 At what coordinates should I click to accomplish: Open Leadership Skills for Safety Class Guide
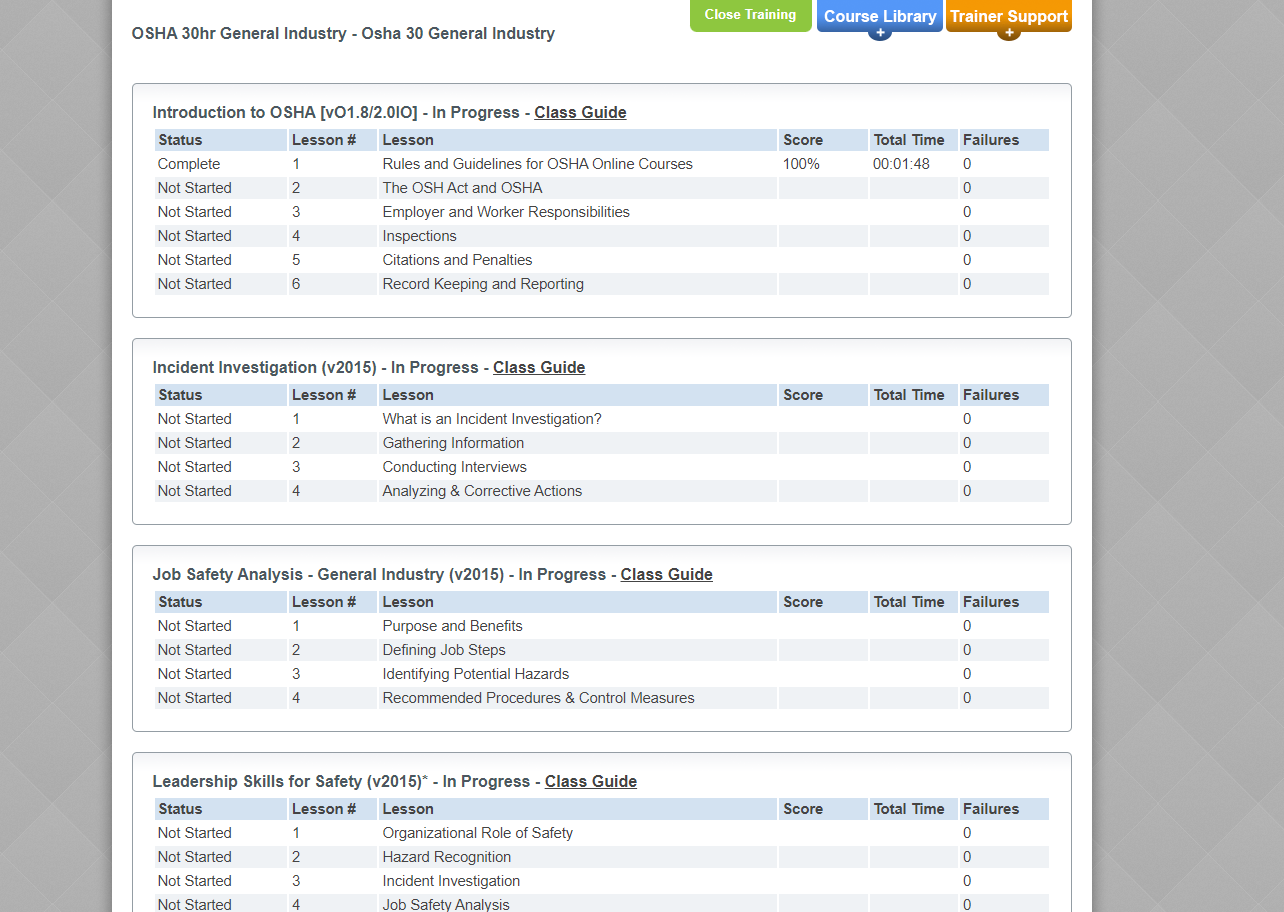click(591, 781)
